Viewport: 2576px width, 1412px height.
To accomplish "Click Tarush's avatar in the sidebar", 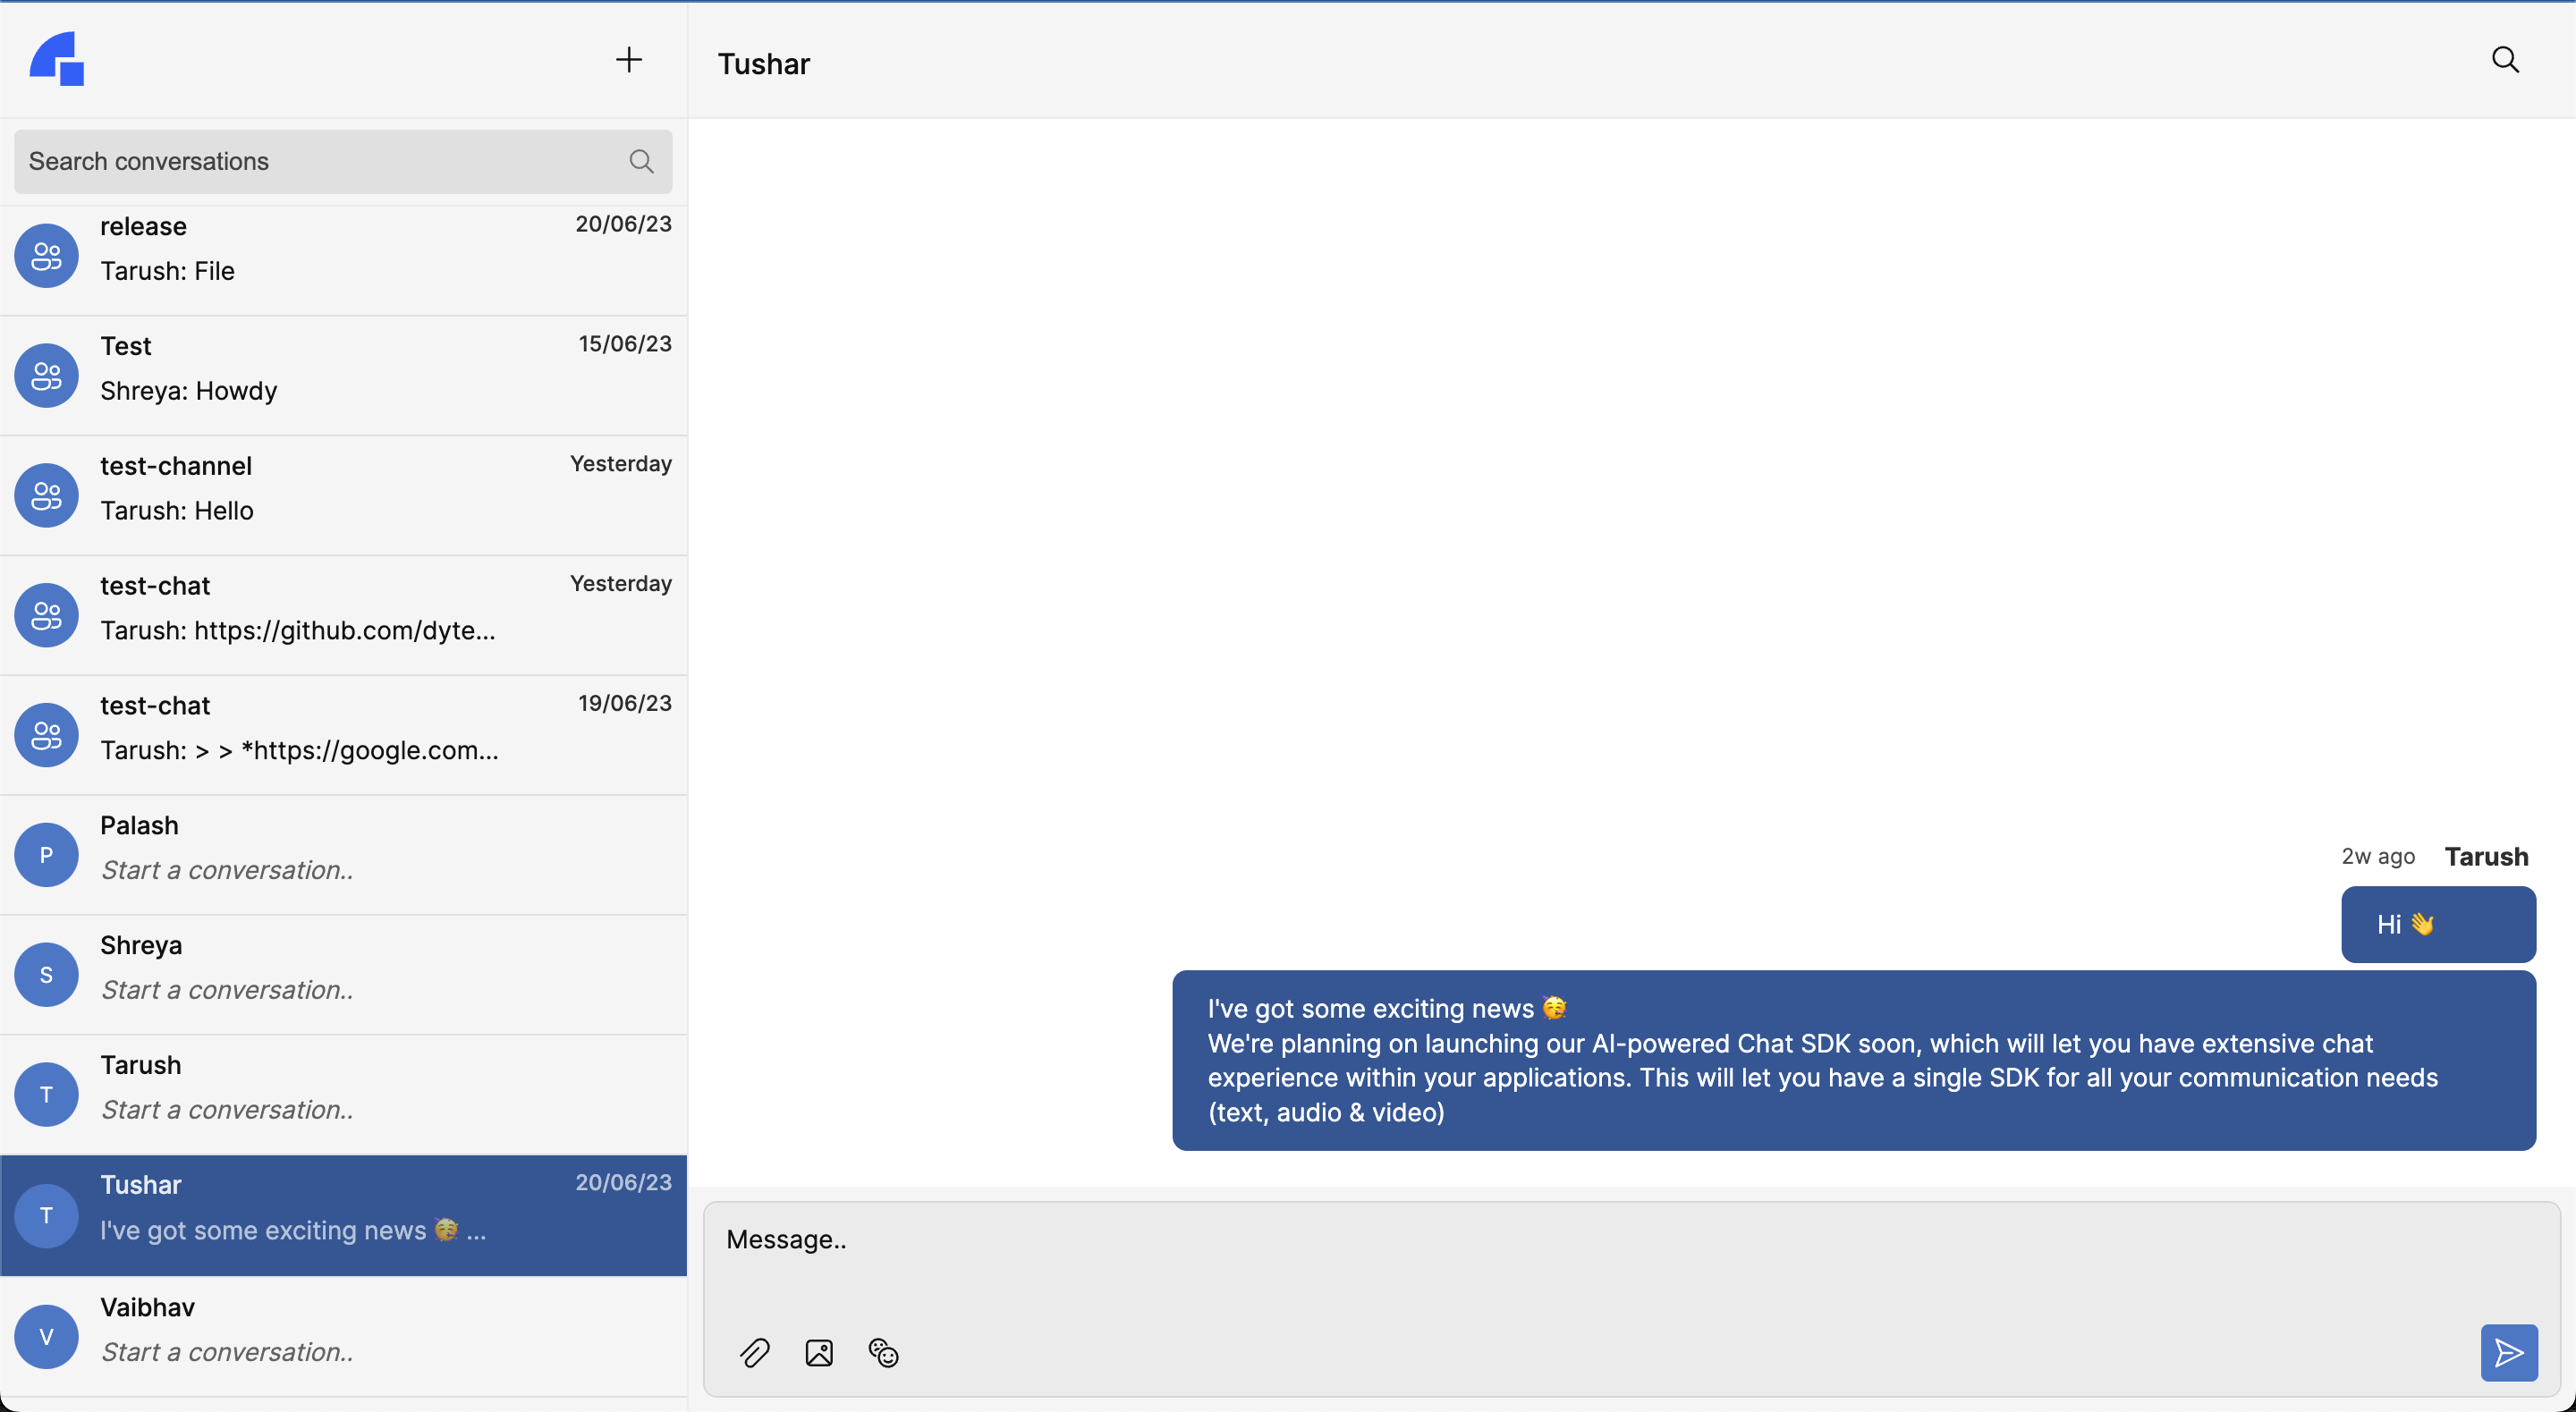I will click(46, 1094).
